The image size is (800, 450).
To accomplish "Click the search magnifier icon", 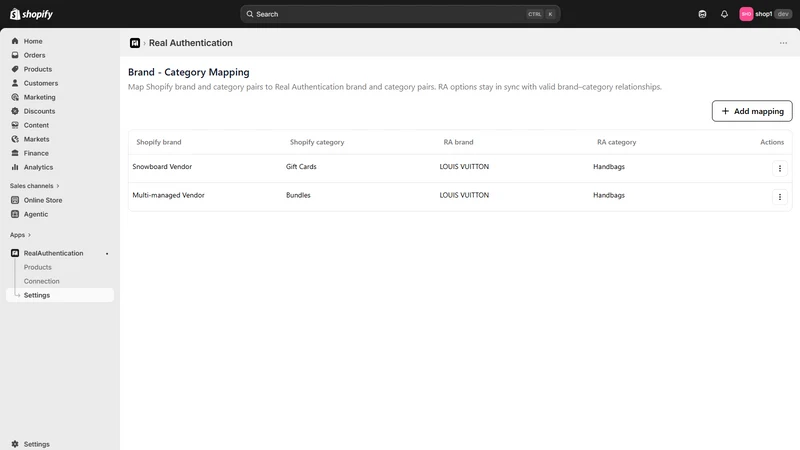I will [250, 14].
